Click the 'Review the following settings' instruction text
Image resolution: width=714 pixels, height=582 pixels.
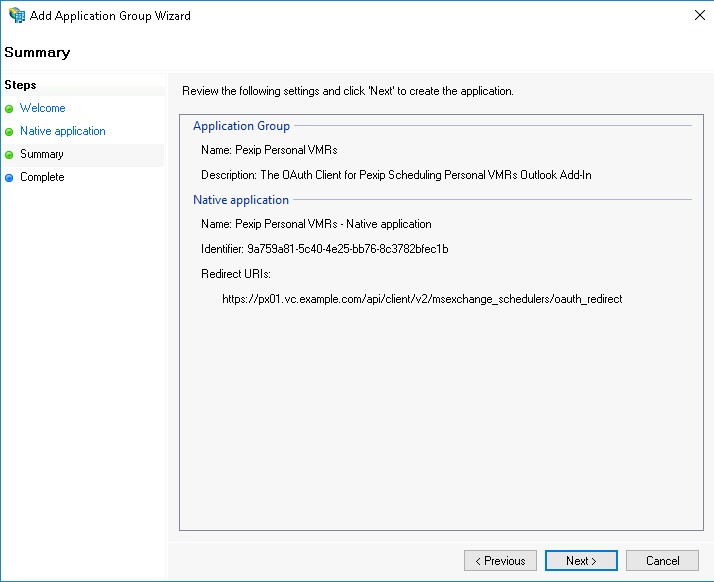(x=347, y=91)
